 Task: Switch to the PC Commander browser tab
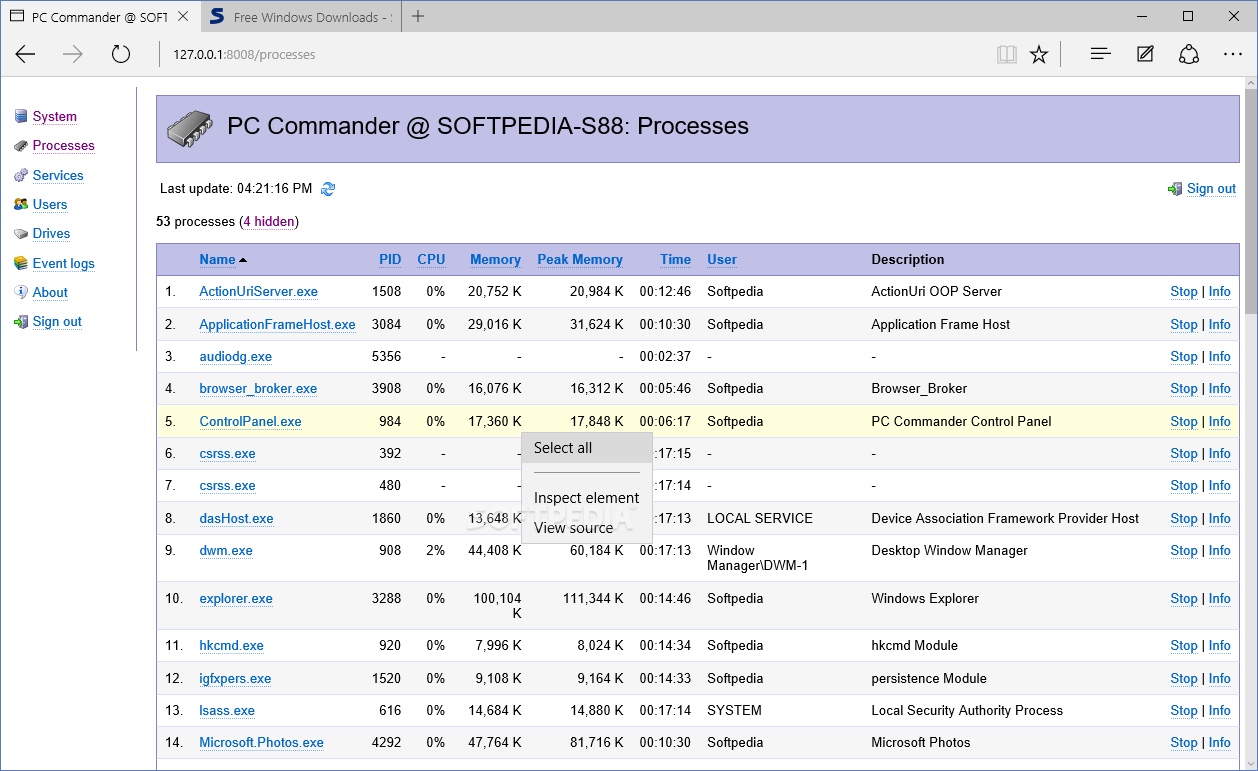[x=100, y=17]
